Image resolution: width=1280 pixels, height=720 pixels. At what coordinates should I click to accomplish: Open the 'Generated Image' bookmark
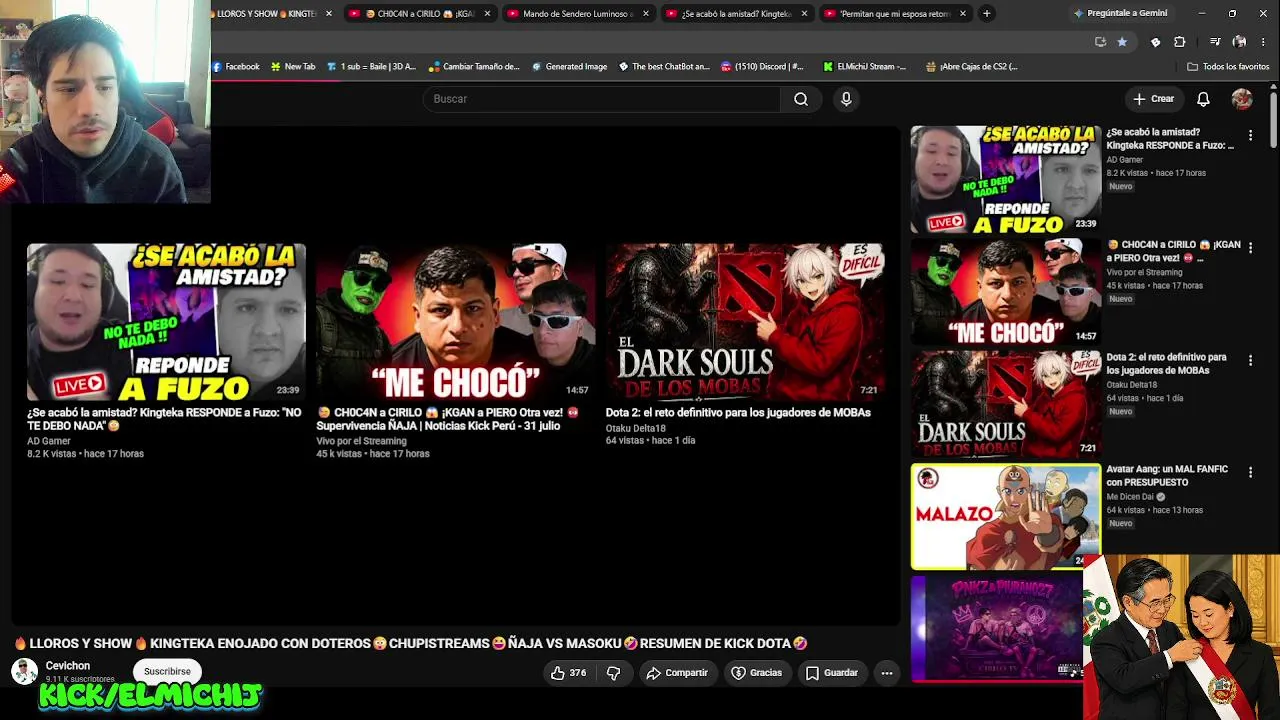point(569,67)
